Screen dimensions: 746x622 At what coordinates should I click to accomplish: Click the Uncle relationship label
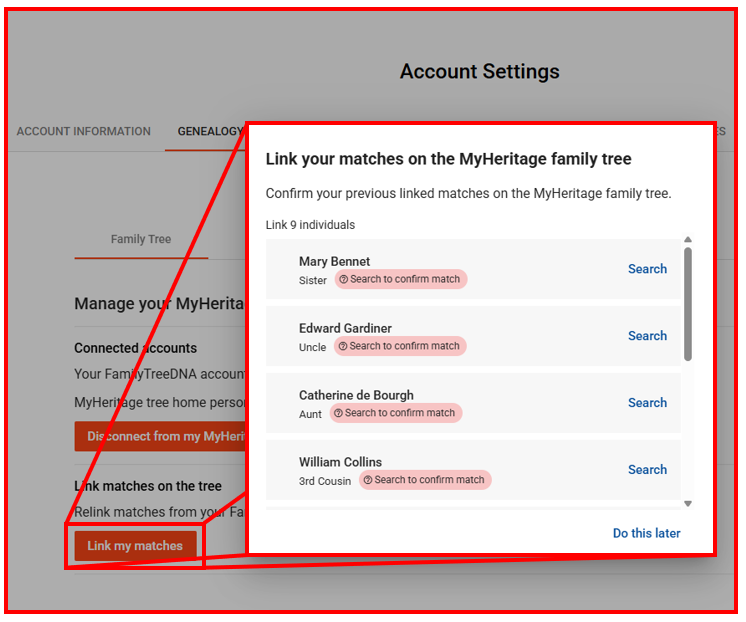pyautogui.click(x=313, y=347)
